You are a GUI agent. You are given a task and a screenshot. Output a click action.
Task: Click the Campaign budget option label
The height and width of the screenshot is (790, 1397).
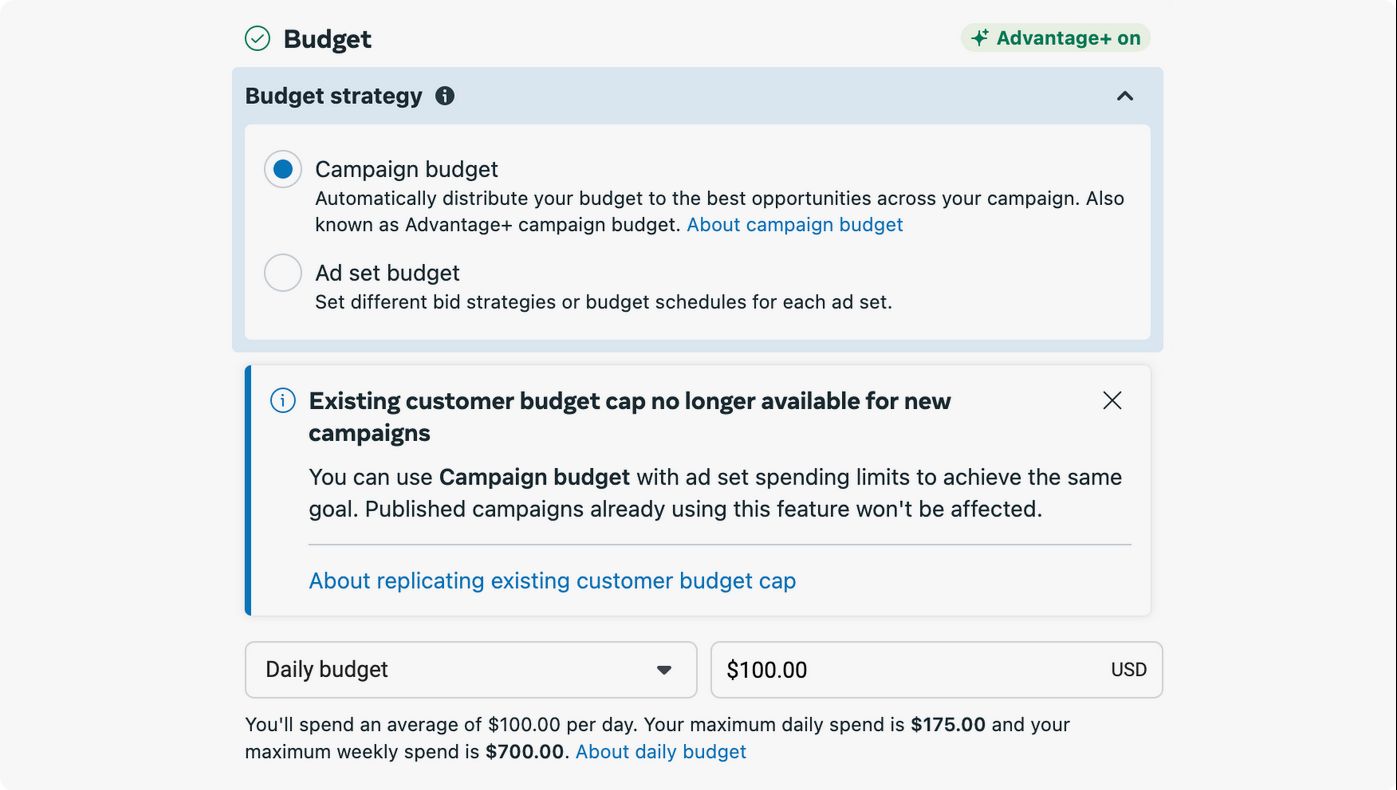406,170
